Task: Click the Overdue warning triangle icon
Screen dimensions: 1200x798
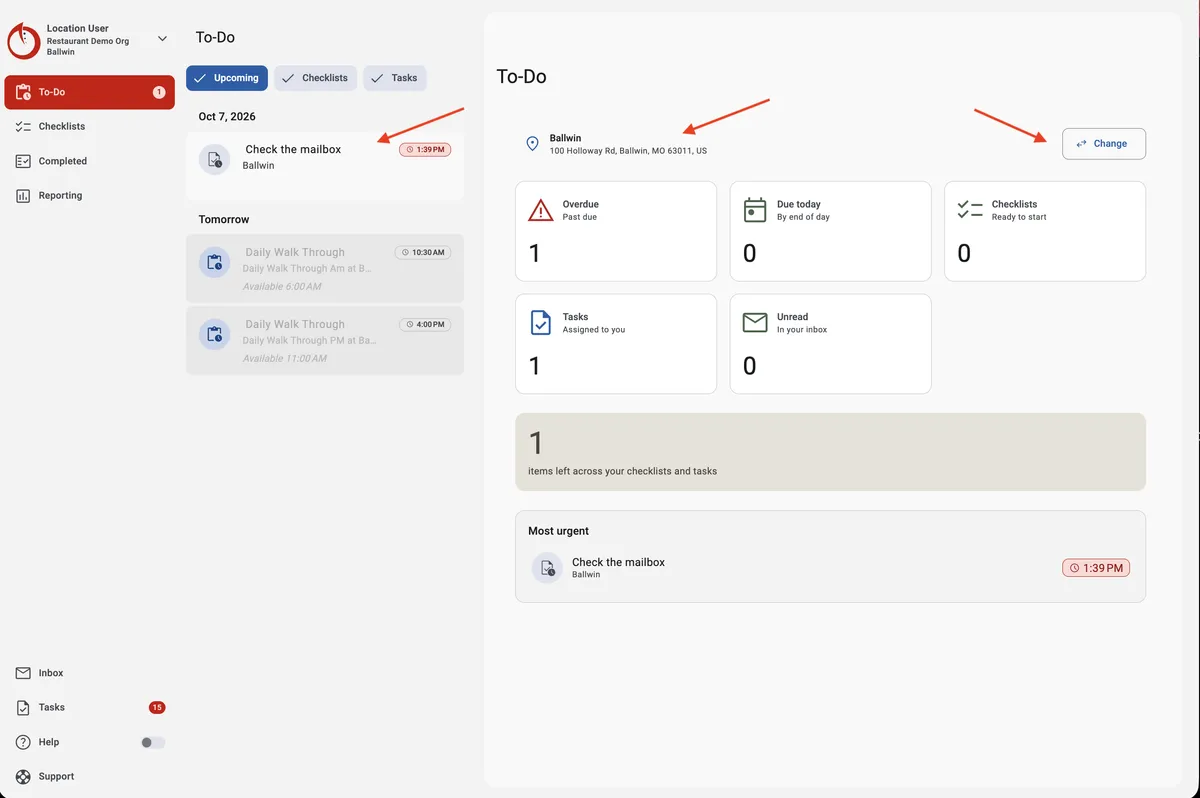Action: click(540, 210)
